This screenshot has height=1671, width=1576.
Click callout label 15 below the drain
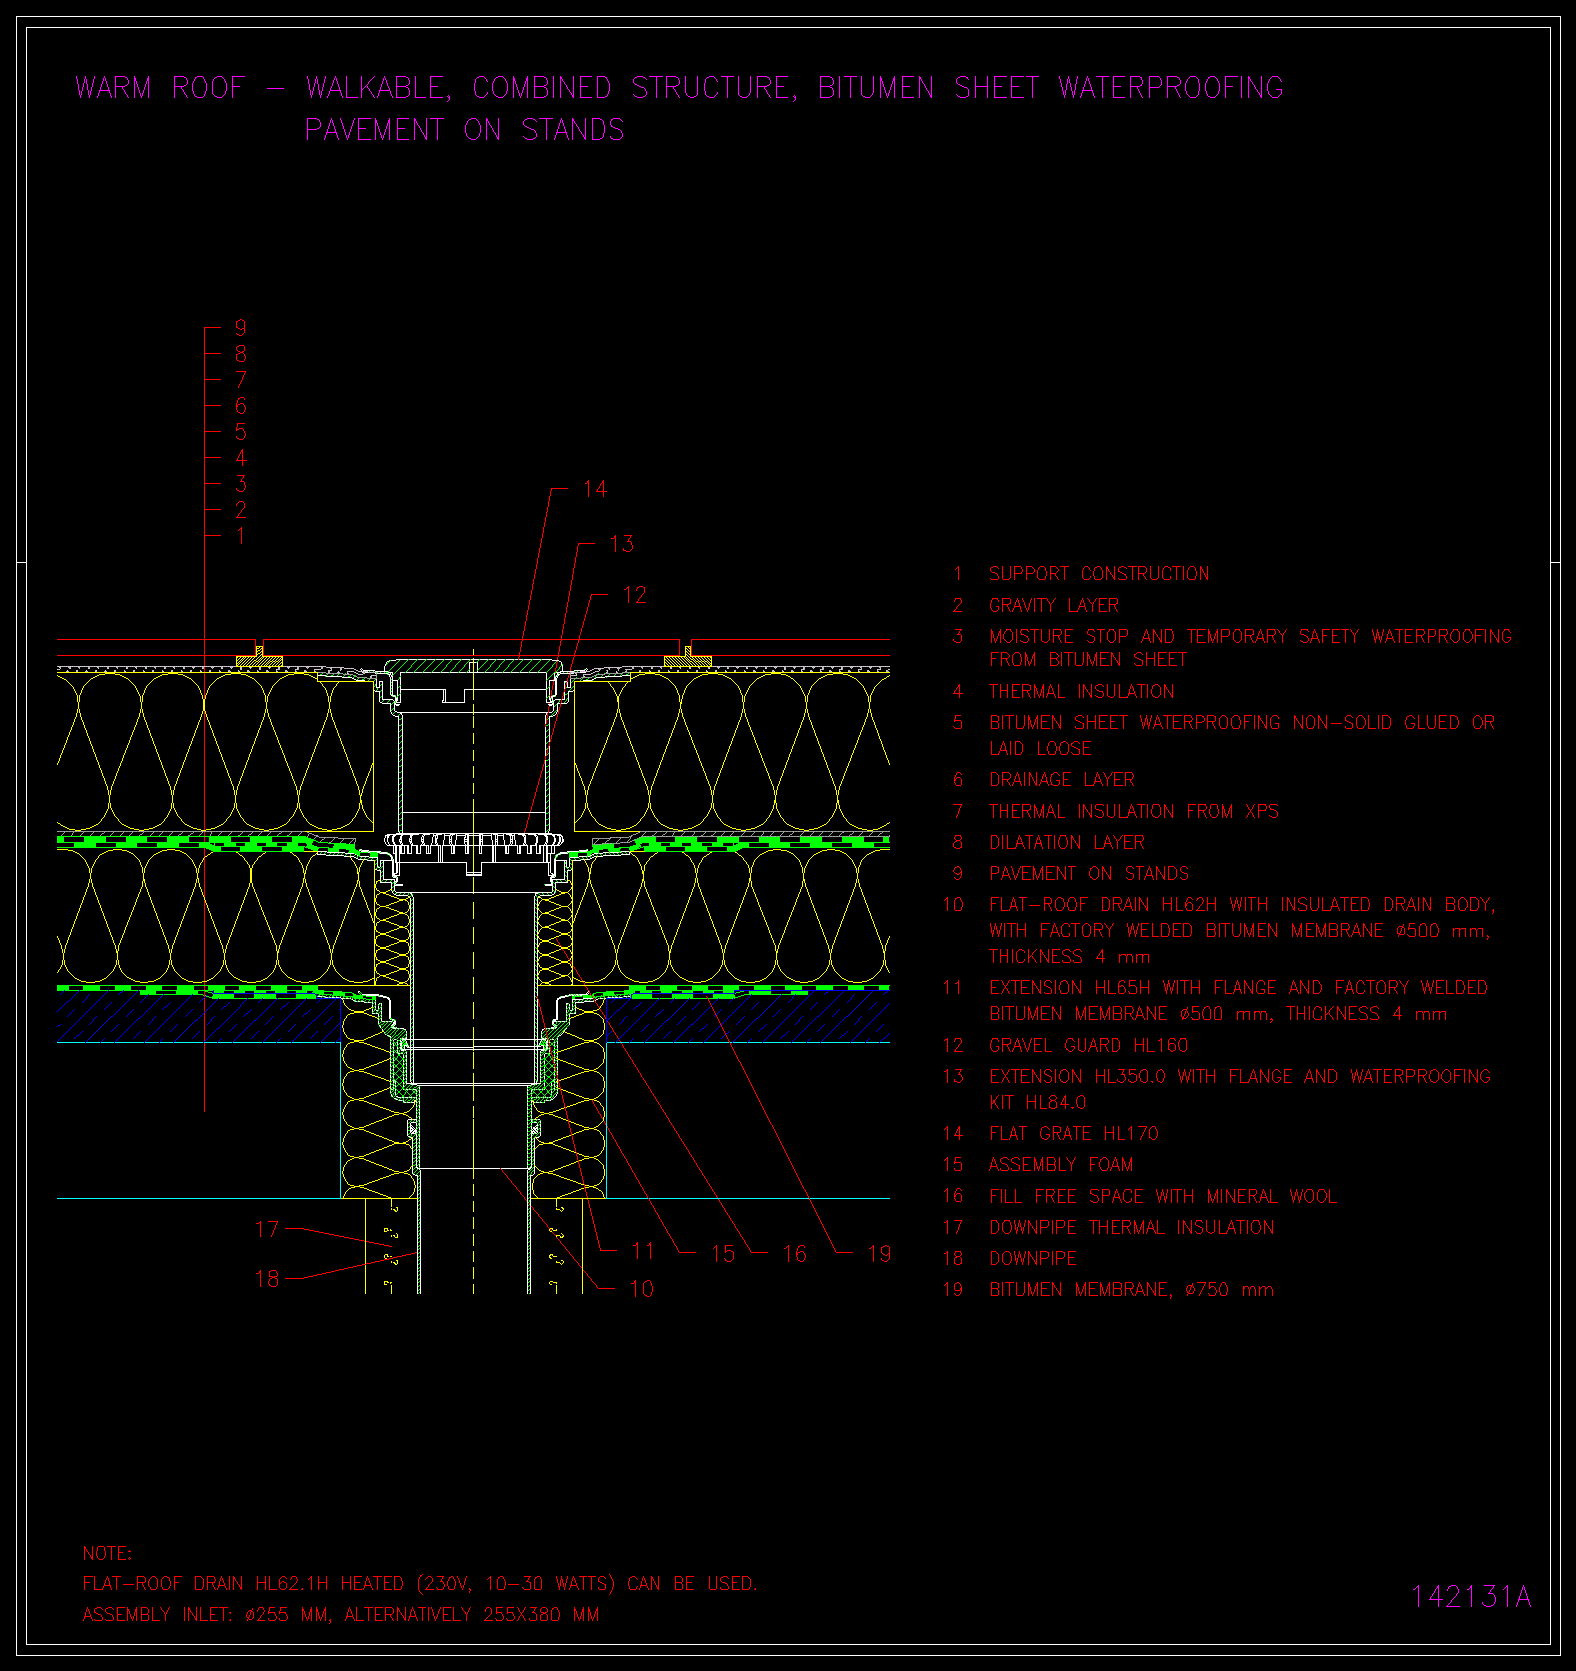tap(723, 1254)
